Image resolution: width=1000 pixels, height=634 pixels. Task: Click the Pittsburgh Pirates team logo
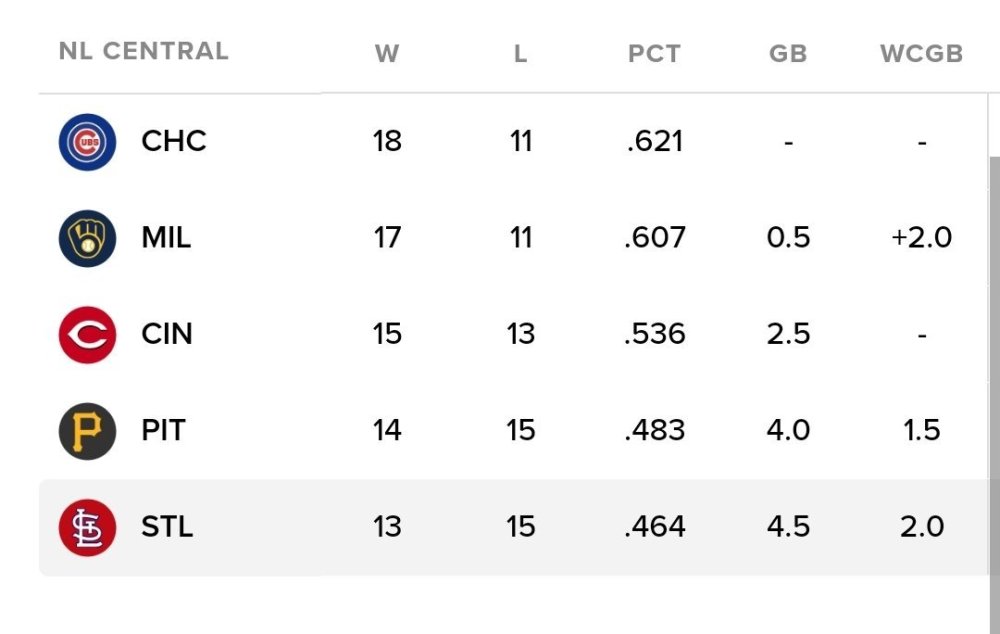click(87, 431)
